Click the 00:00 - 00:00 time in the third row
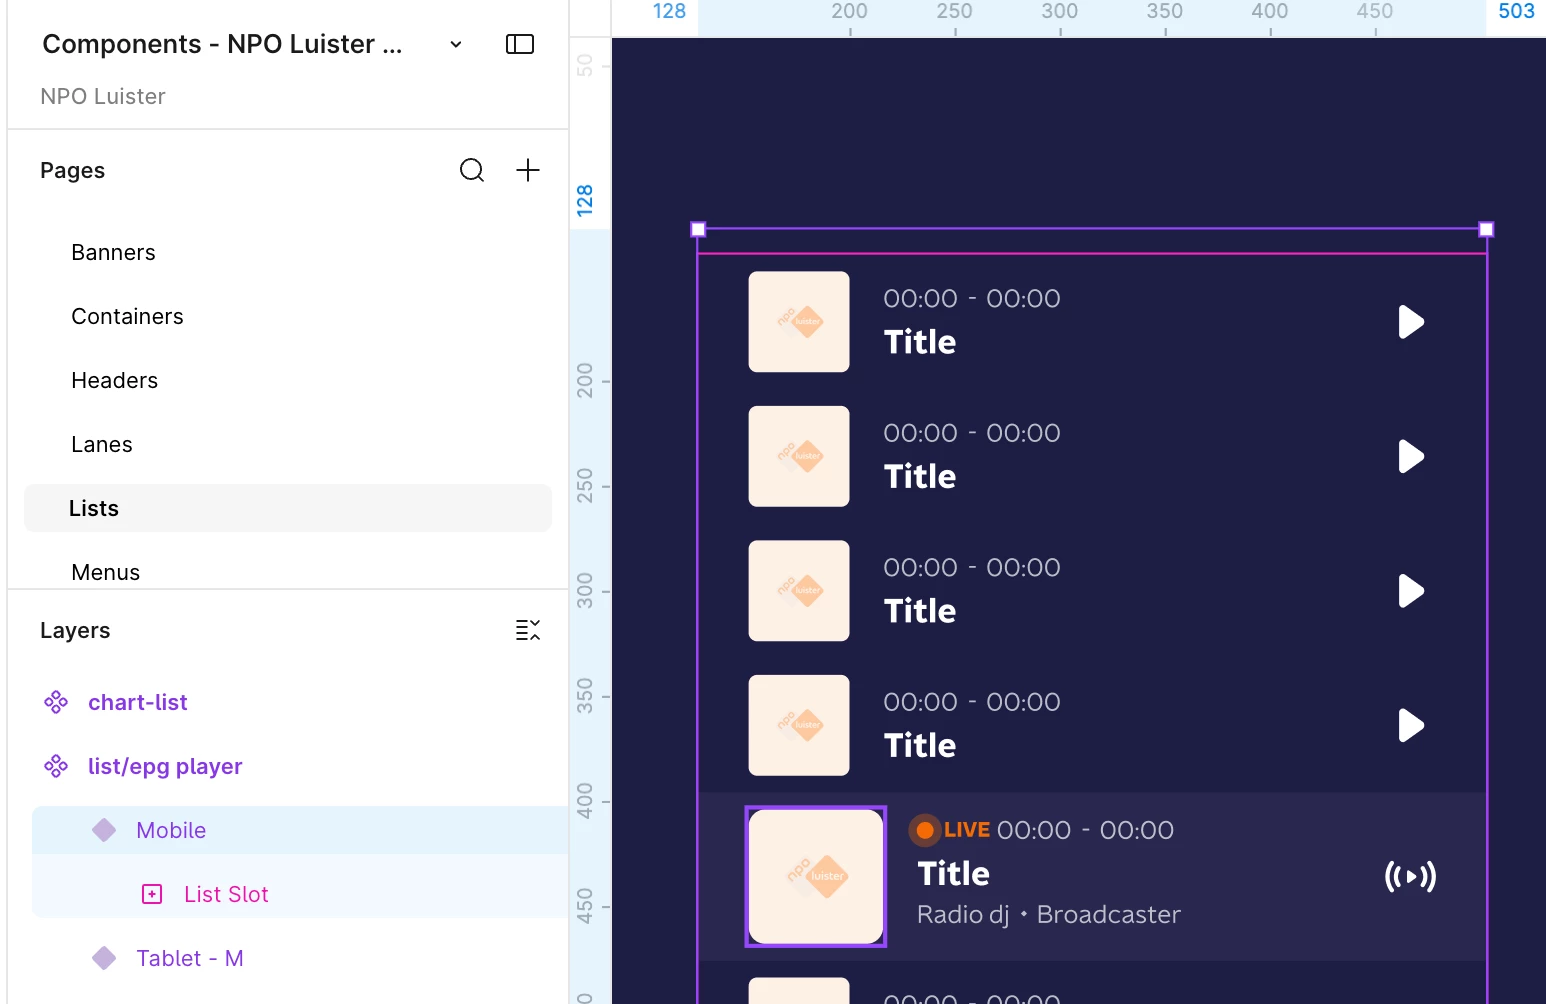 point(972,567)
